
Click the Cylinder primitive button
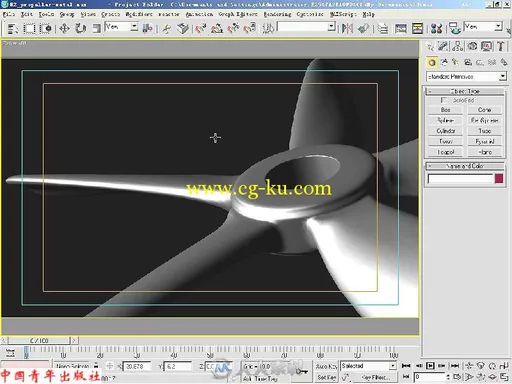[x=446, y=131]
